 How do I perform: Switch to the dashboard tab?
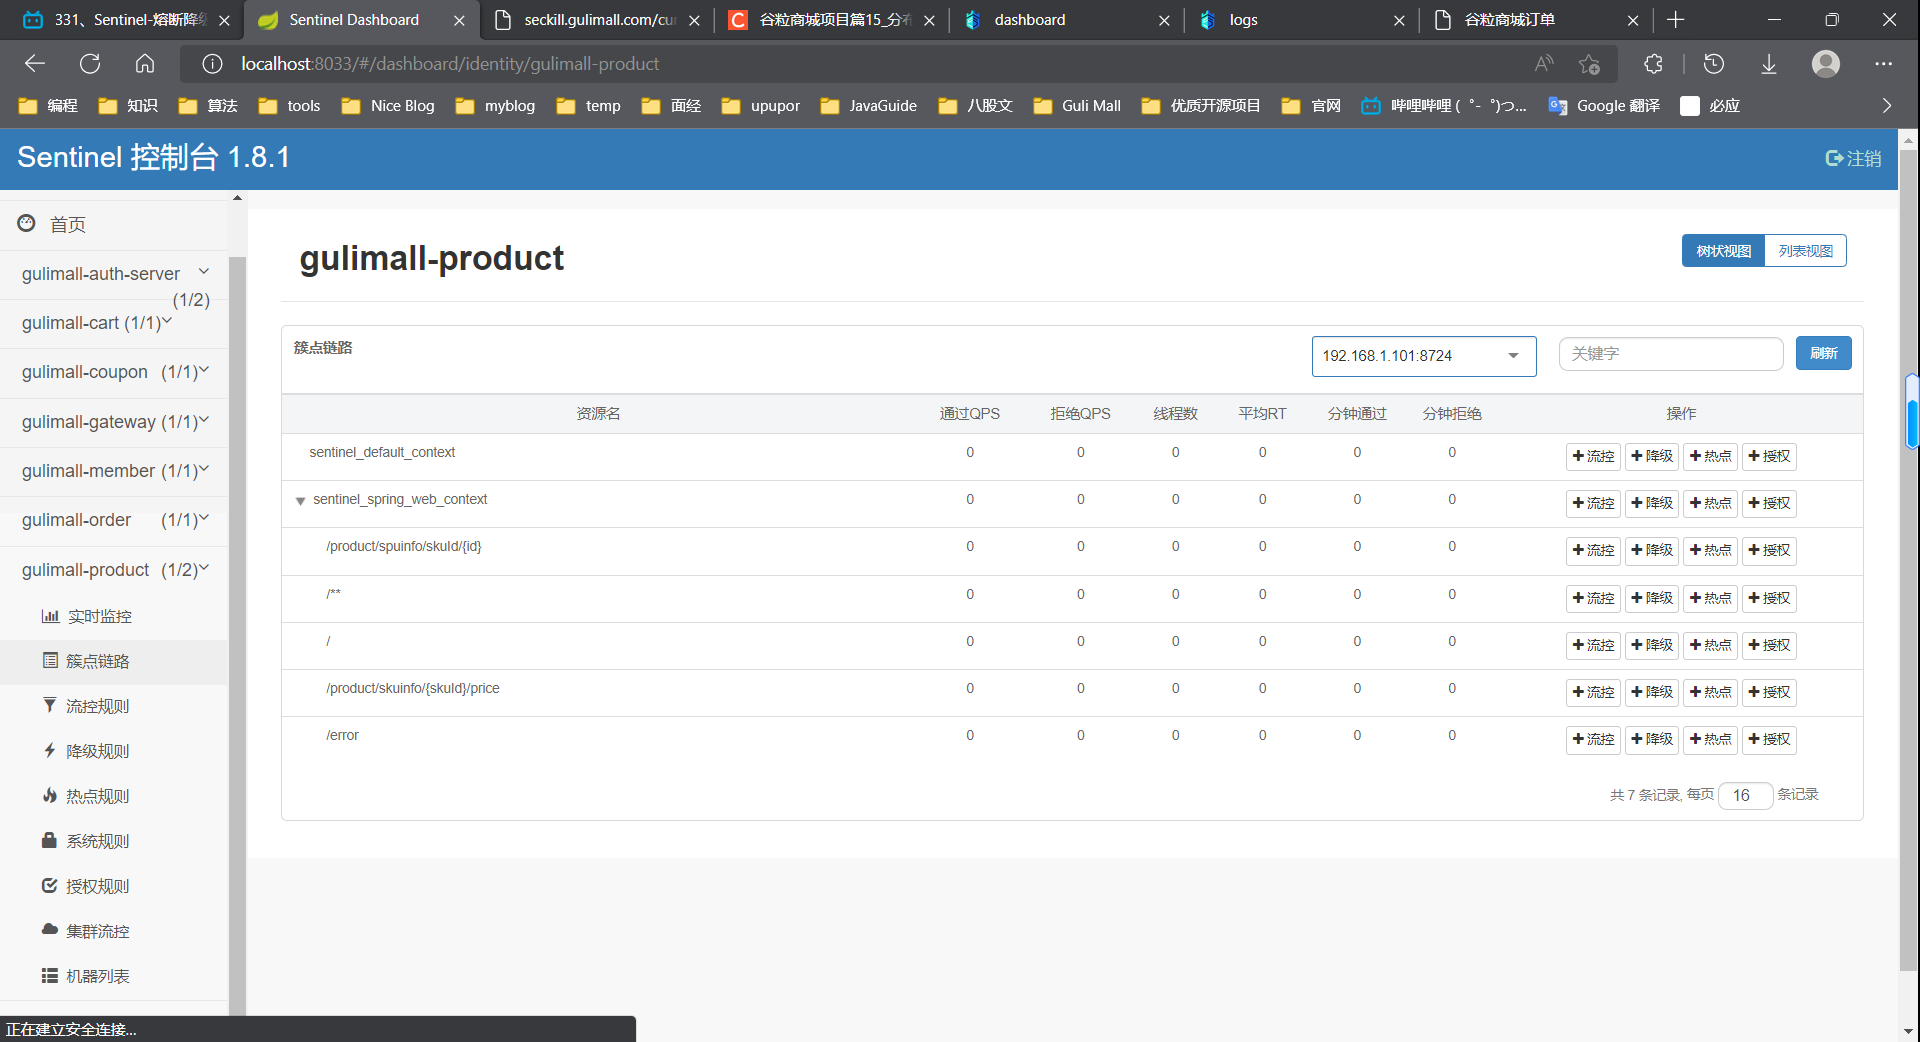1064,20
